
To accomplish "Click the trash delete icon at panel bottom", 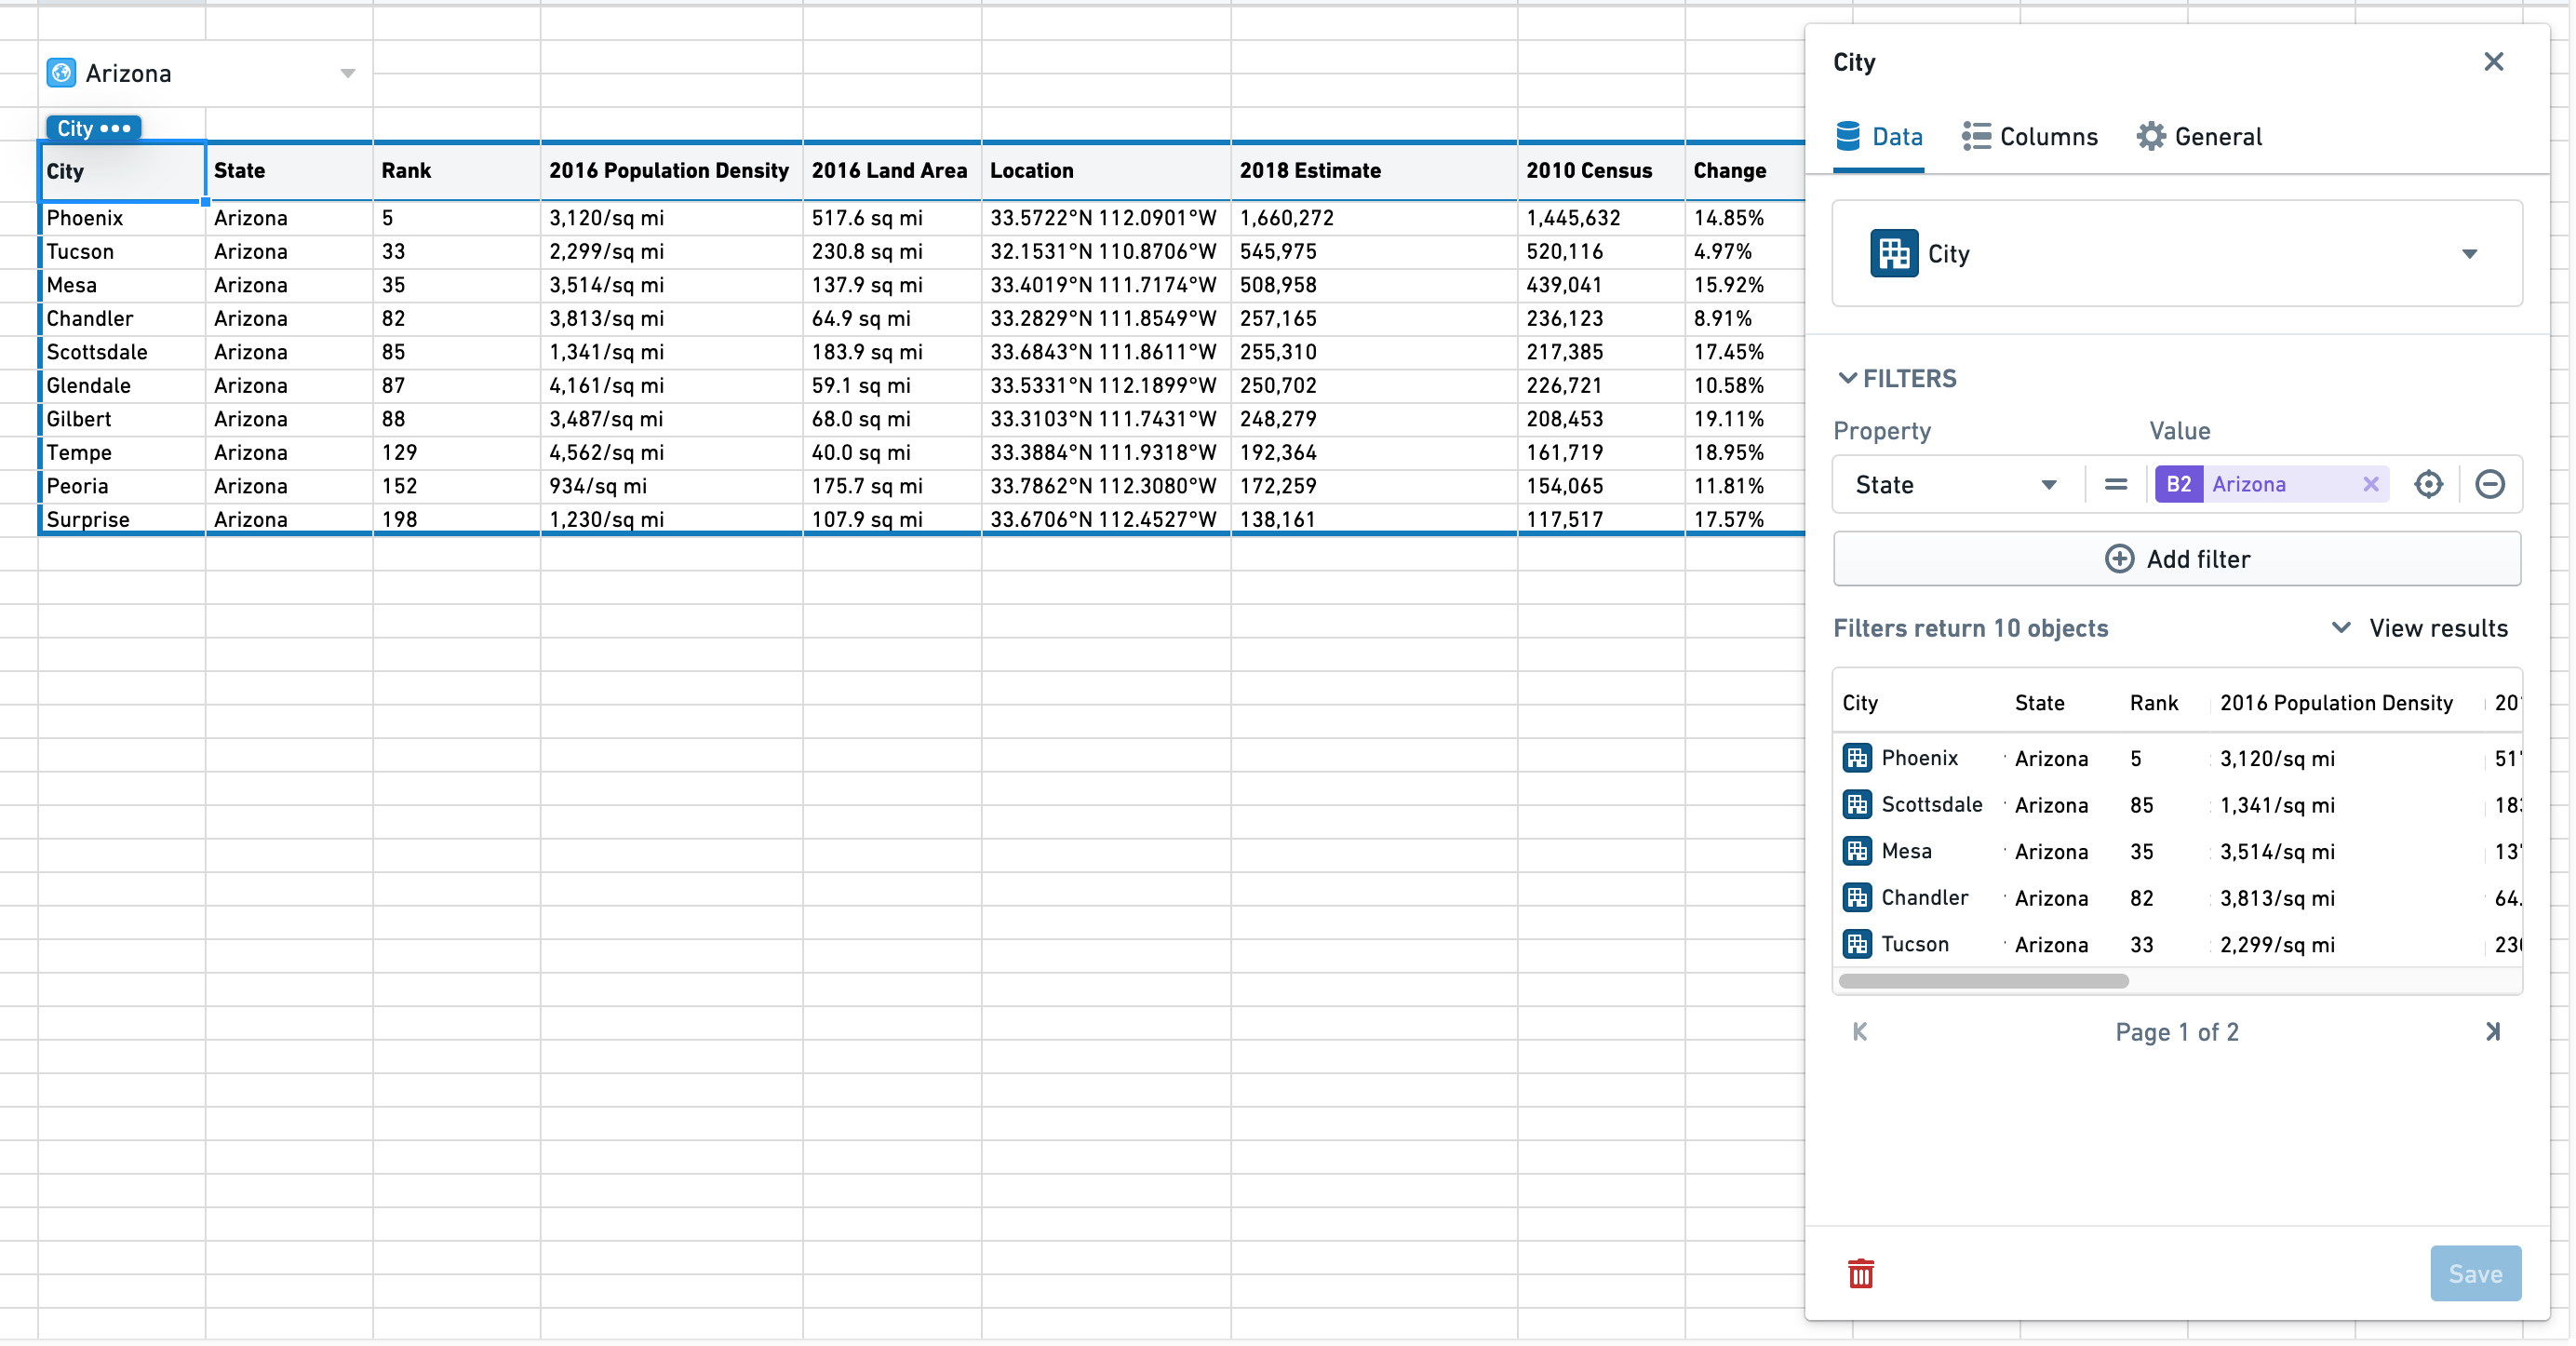I will [x=1860, y=1271].
